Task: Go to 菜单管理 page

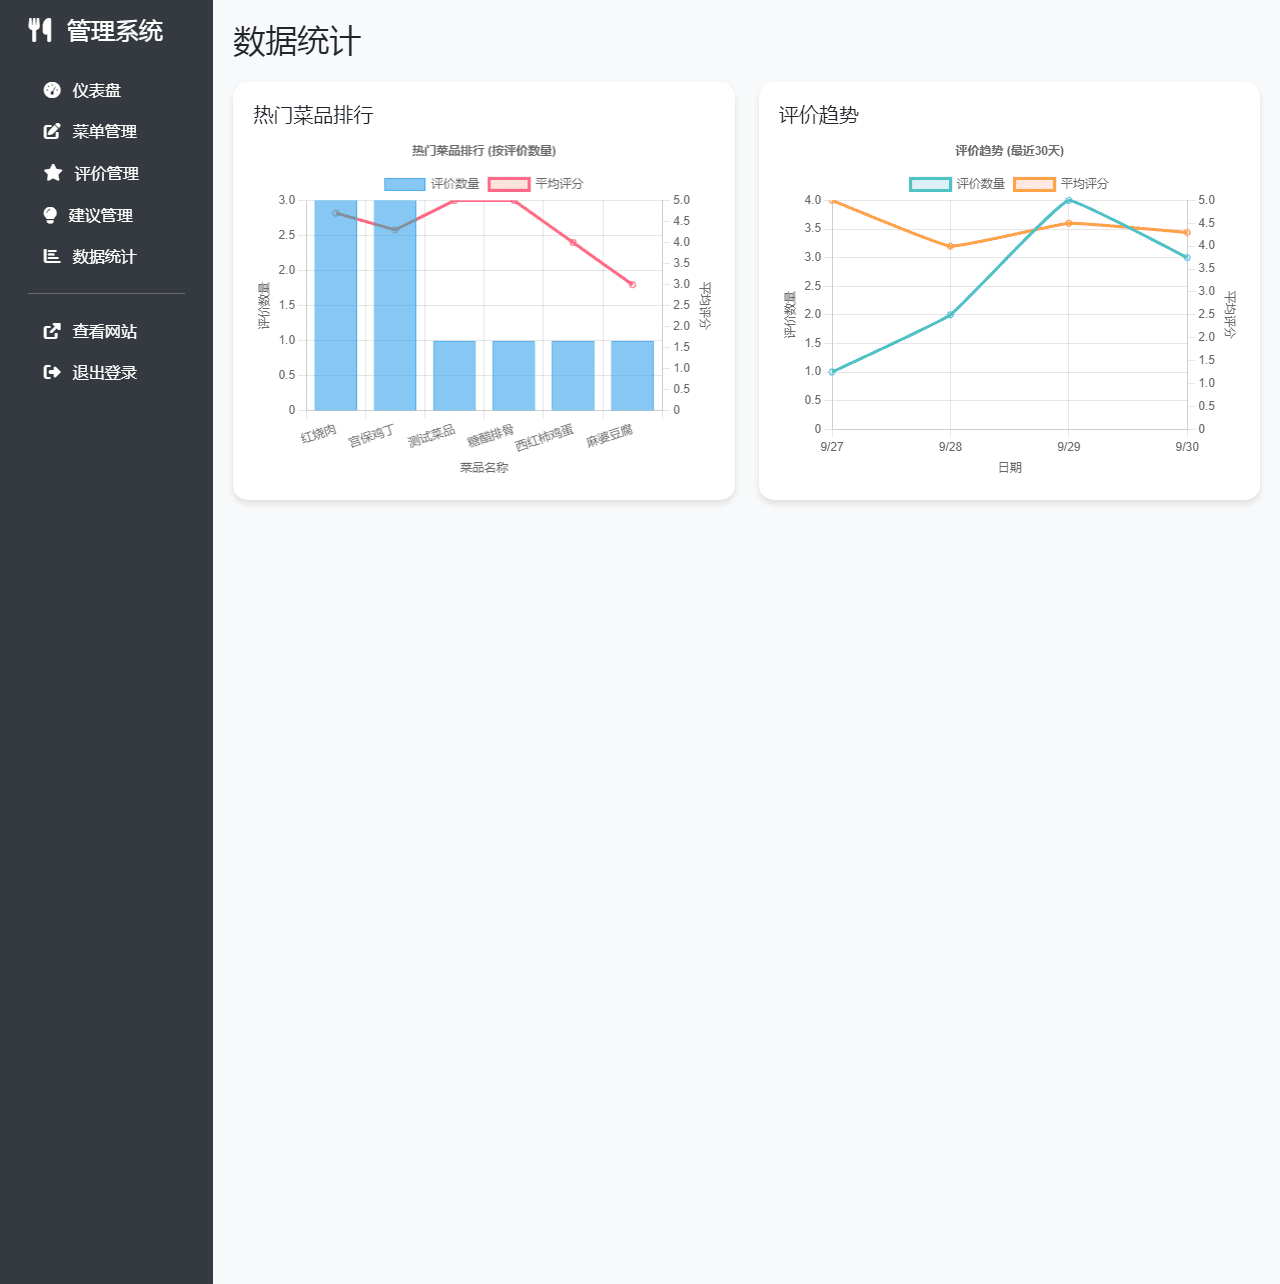Action: [104, 131]
